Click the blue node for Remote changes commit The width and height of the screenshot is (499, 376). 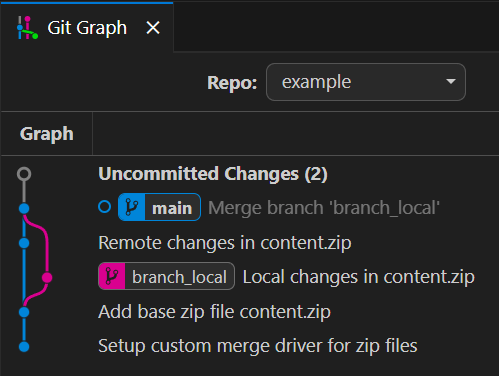tap(24, 243)
